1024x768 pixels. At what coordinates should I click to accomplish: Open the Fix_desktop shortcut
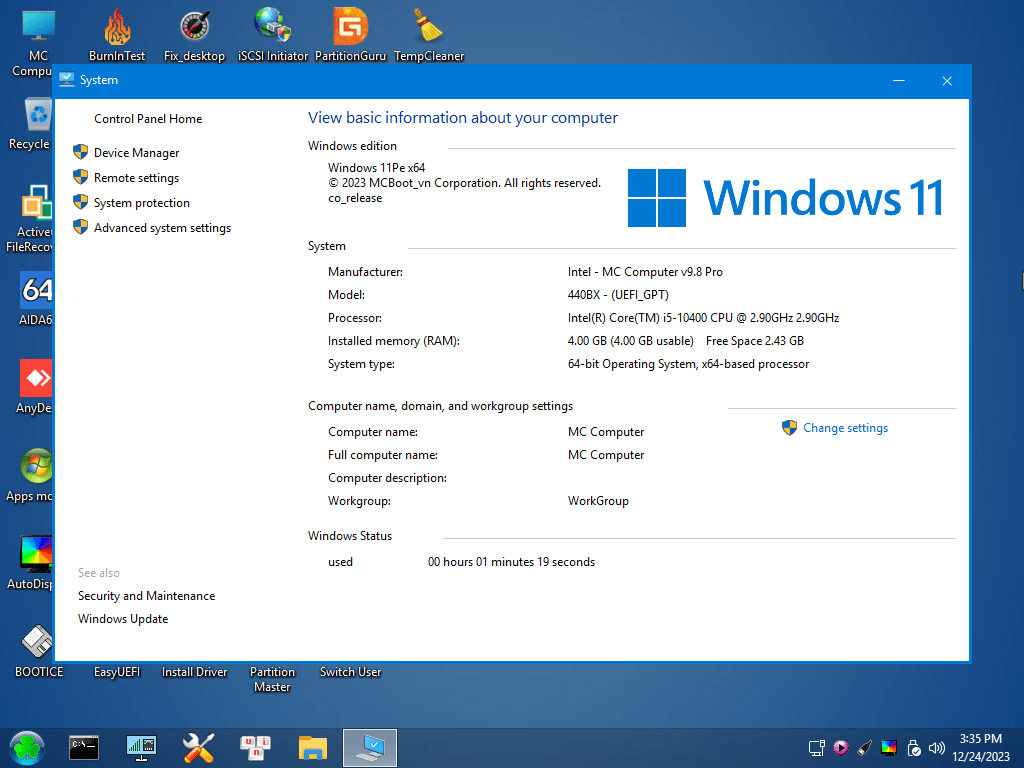click(x=194, y=30)
